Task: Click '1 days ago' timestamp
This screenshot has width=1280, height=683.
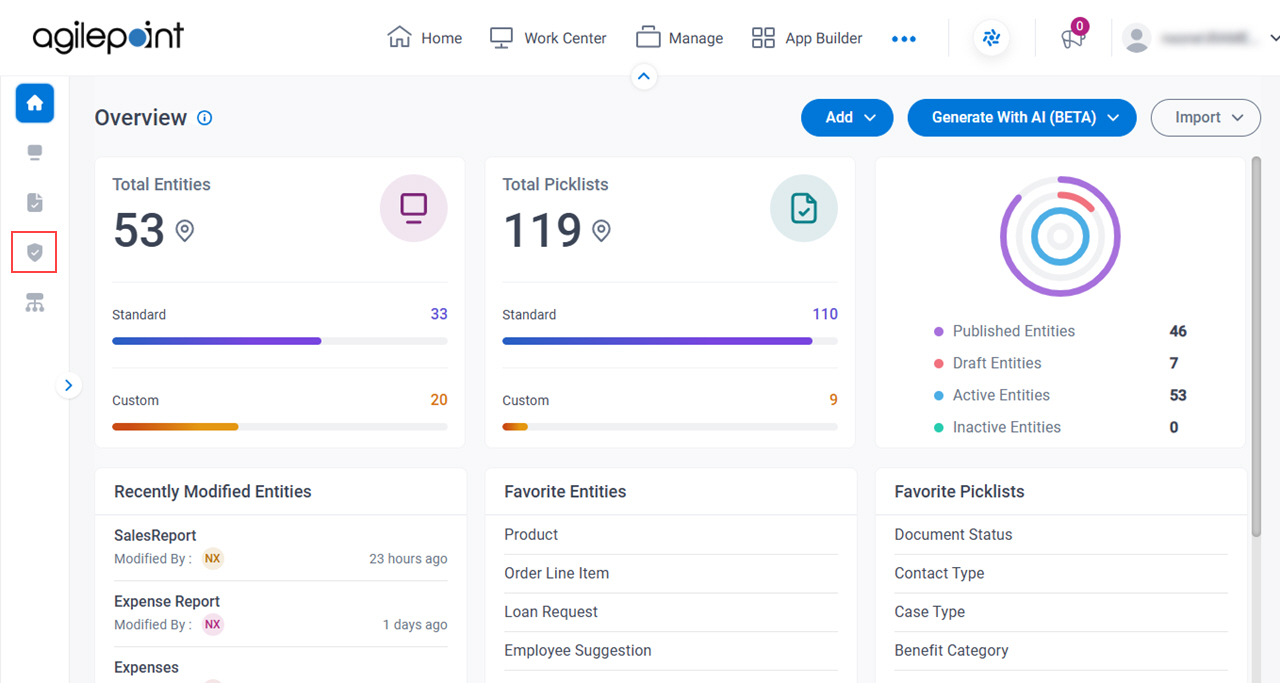Action: click(x=415, y=625)
